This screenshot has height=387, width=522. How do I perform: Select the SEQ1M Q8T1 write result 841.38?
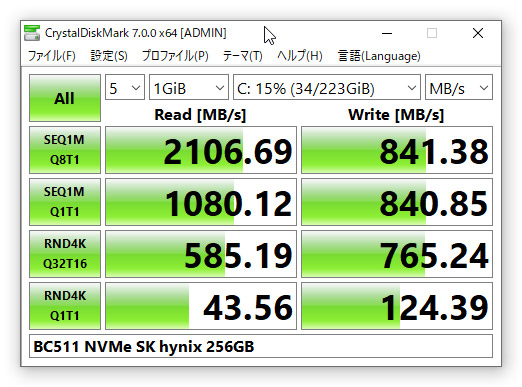[x=397, y=150]
